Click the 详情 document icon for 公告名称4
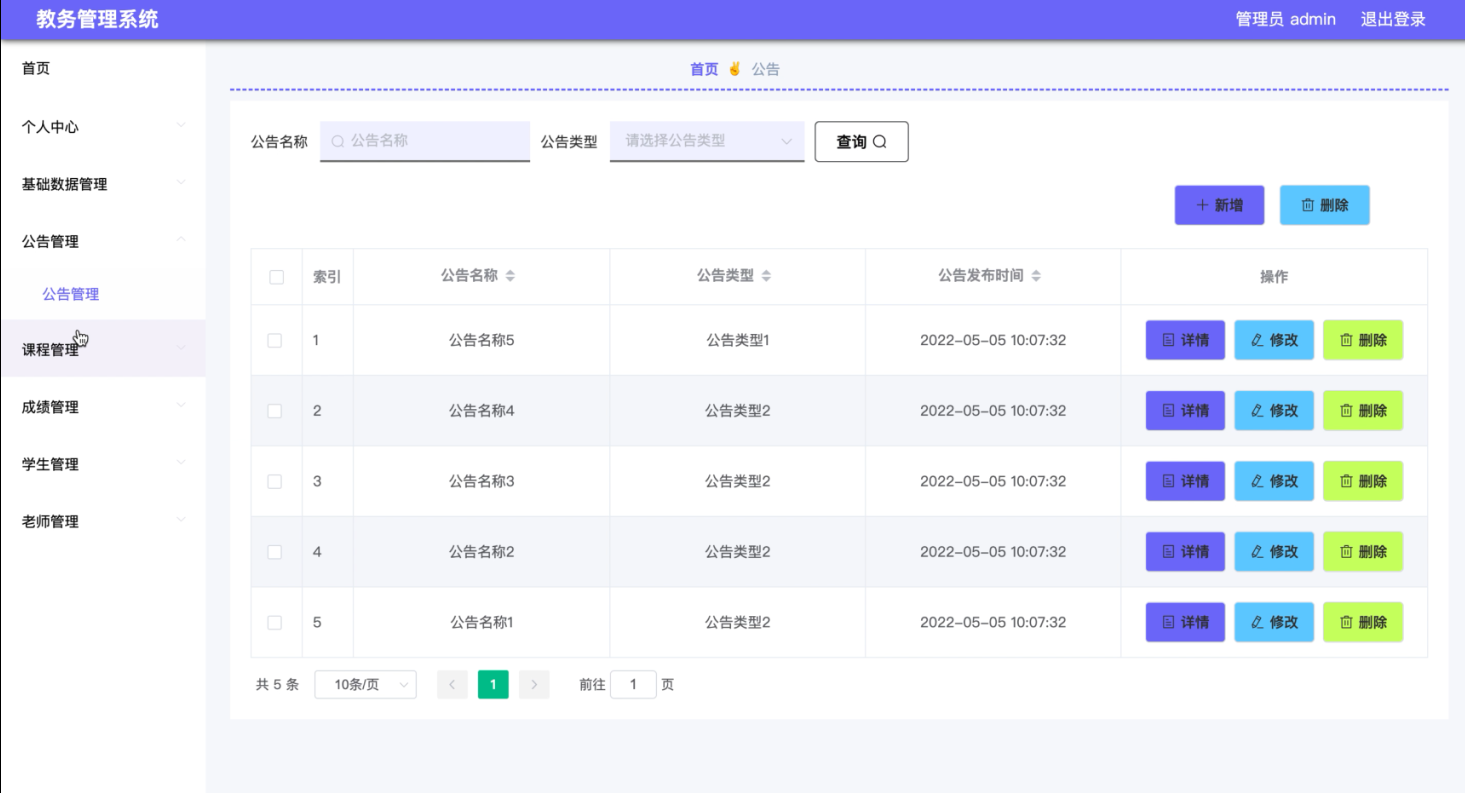This screenshot has width=1465, height=793. click(1169, 411)
